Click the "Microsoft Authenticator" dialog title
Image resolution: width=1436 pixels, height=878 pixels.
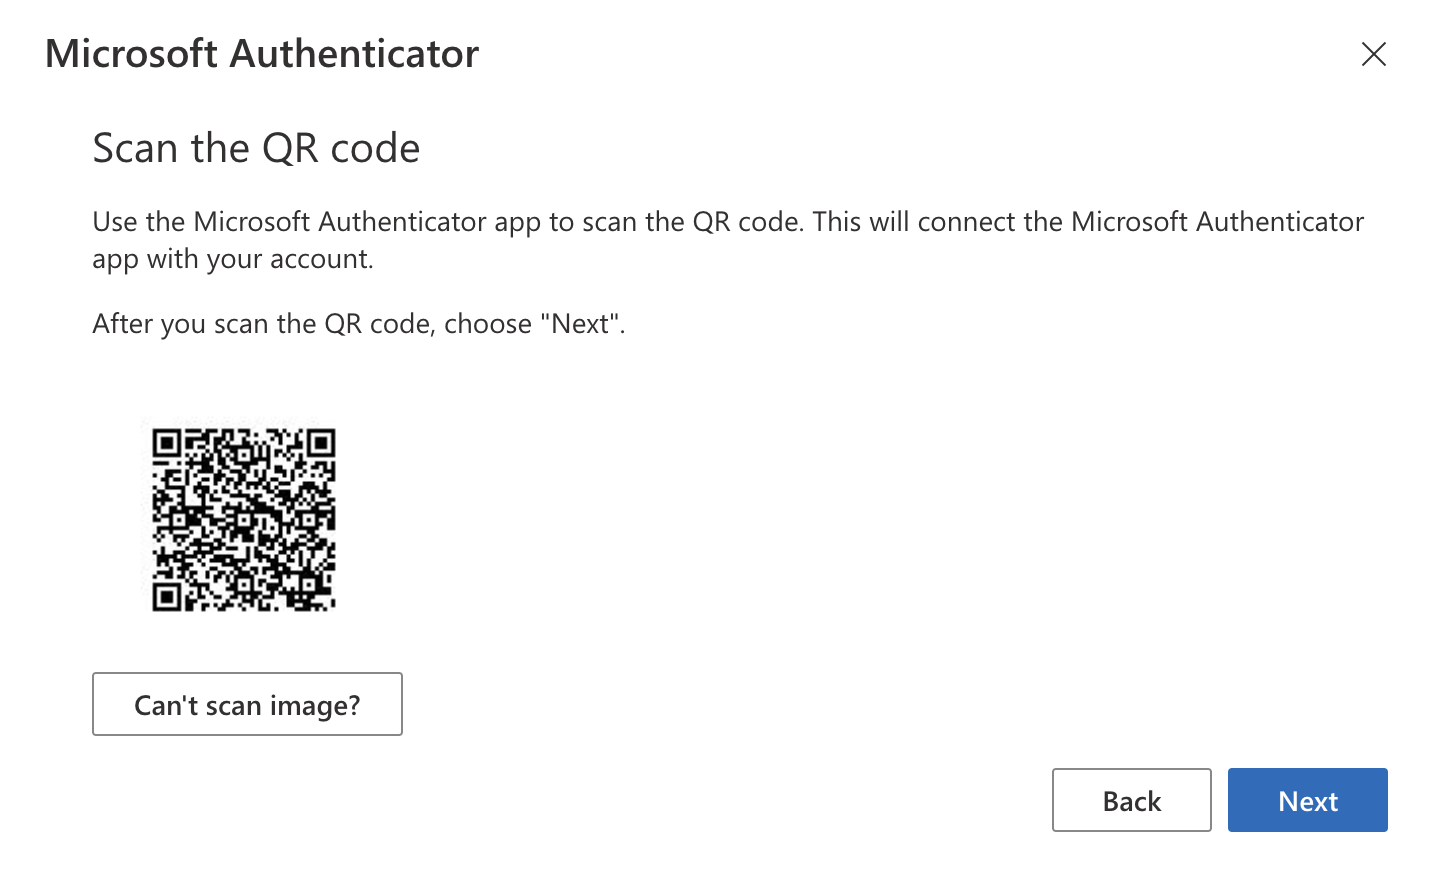pos(262,54)
